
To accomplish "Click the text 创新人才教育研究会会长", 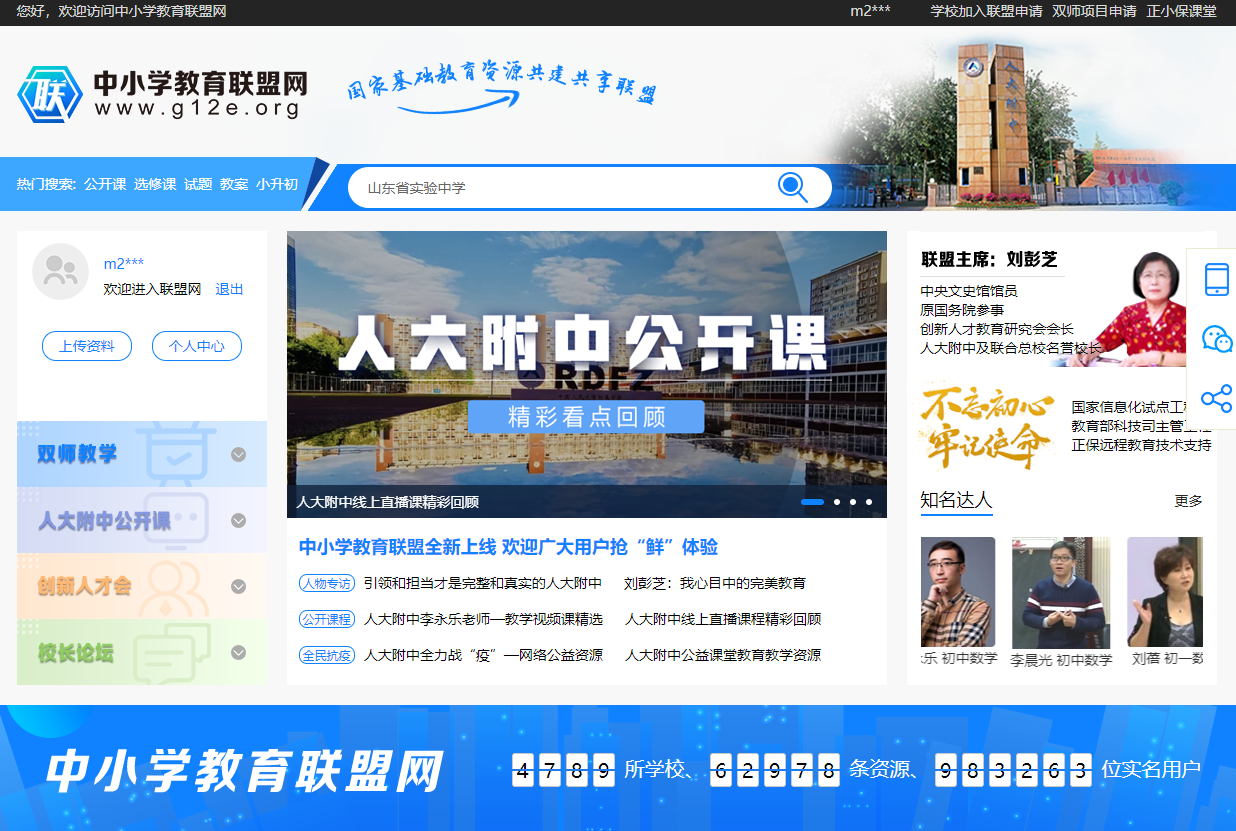I will [x=997, y=329].
